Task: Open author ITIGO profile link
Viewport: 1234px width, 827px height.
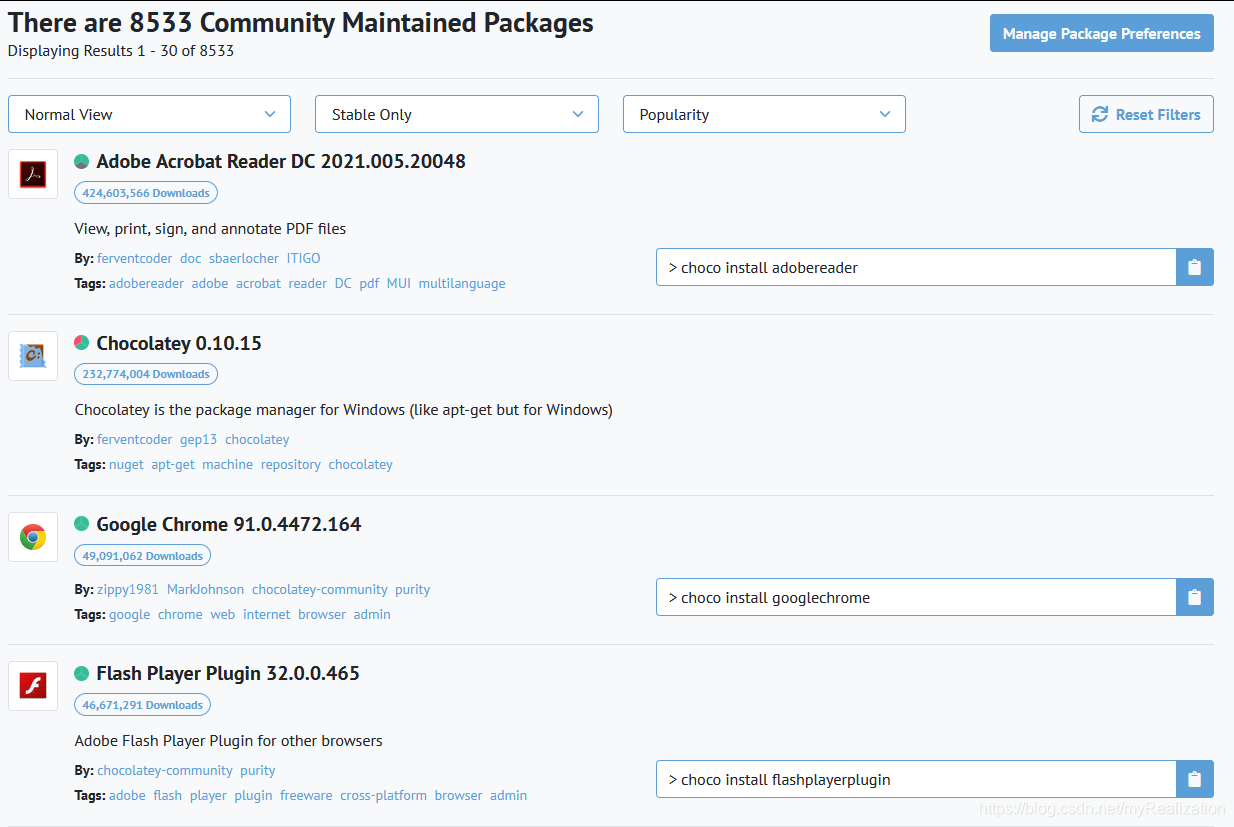Action: click(x=304, y=258)
